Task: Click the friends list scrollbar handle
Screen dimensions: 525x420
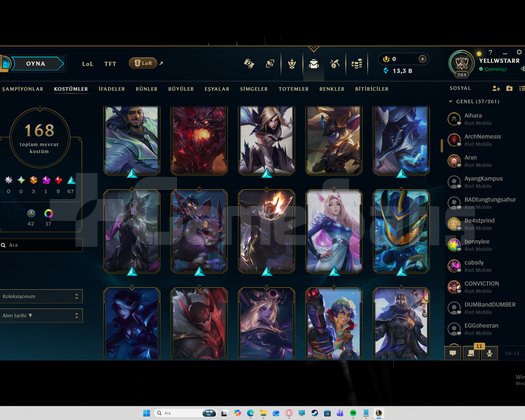Action: pyautogui.click(x=442, y=145)
